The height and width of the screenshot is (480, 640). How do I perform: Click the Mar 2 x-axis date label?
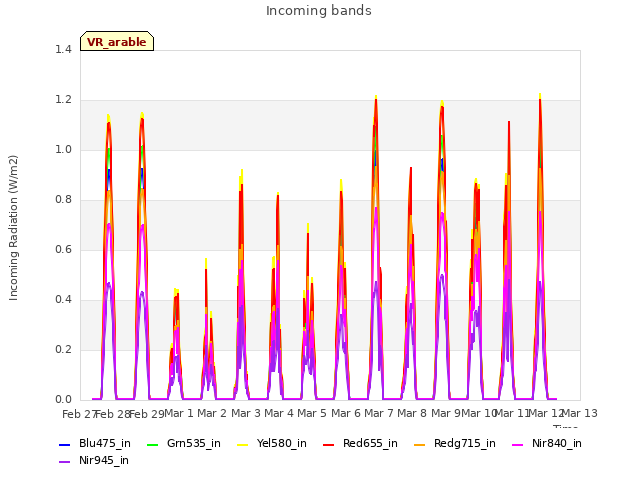212,413
